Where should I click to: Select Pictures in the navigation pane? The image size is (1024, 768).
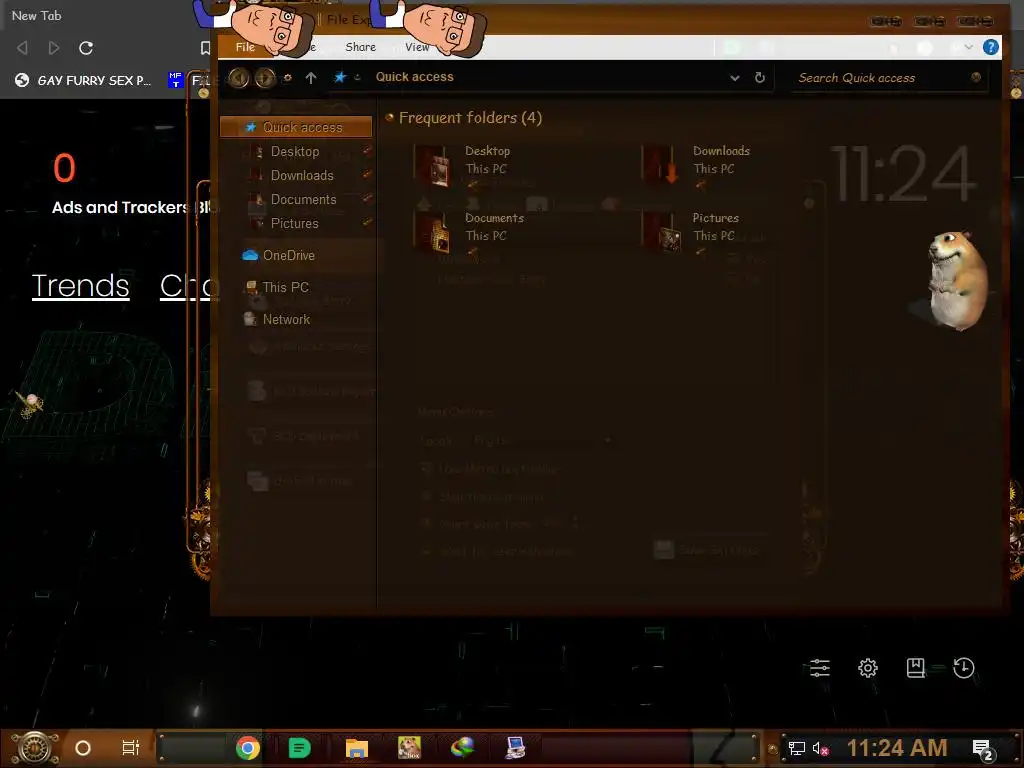pos(295,223)
